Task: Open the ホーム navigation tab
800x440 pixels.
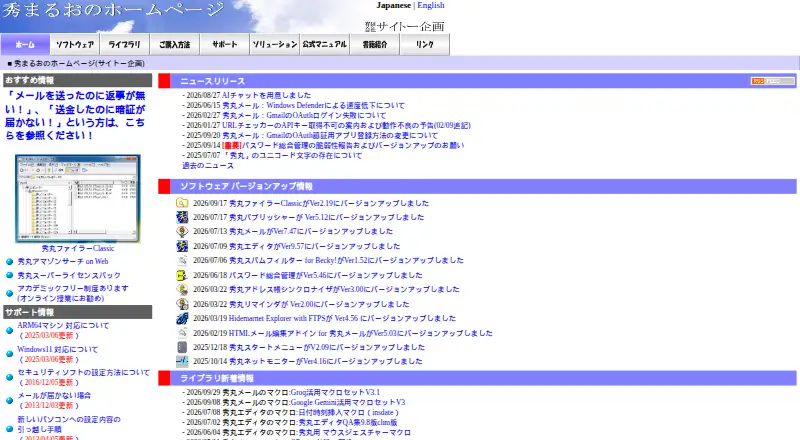Action: [25, 44]
